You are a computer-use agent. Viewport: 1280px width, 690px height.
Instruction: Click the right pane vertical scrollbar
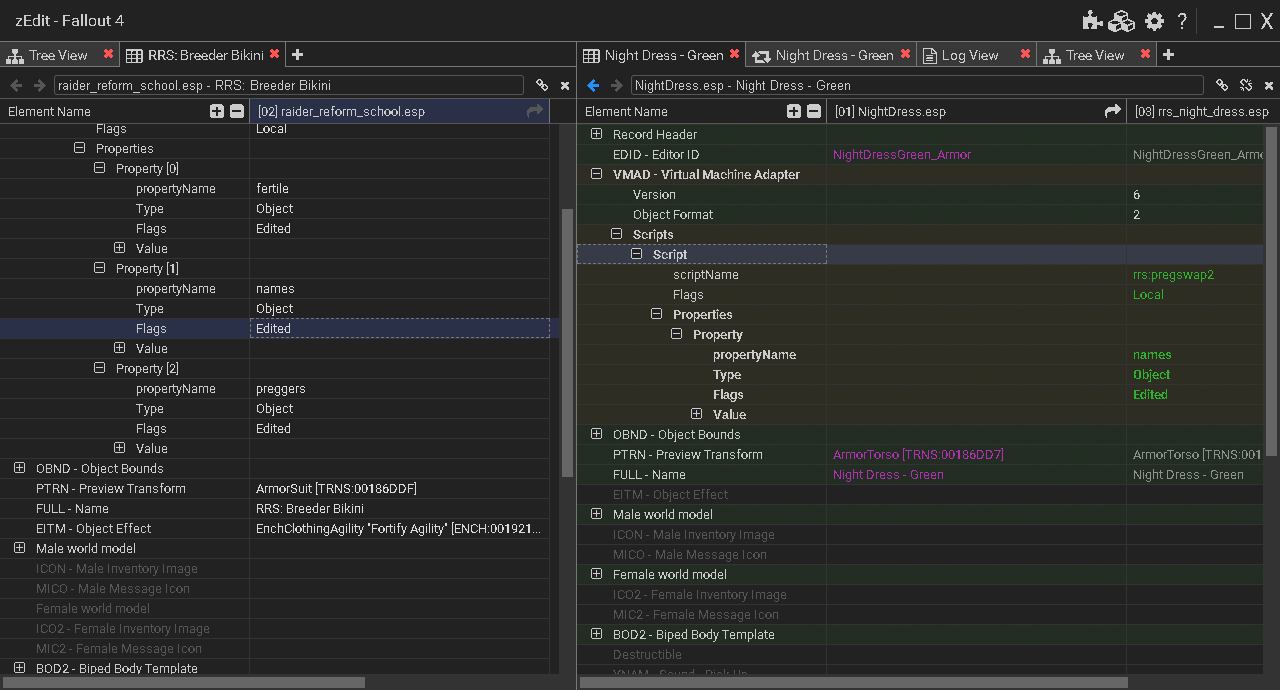coord(1272,290)
